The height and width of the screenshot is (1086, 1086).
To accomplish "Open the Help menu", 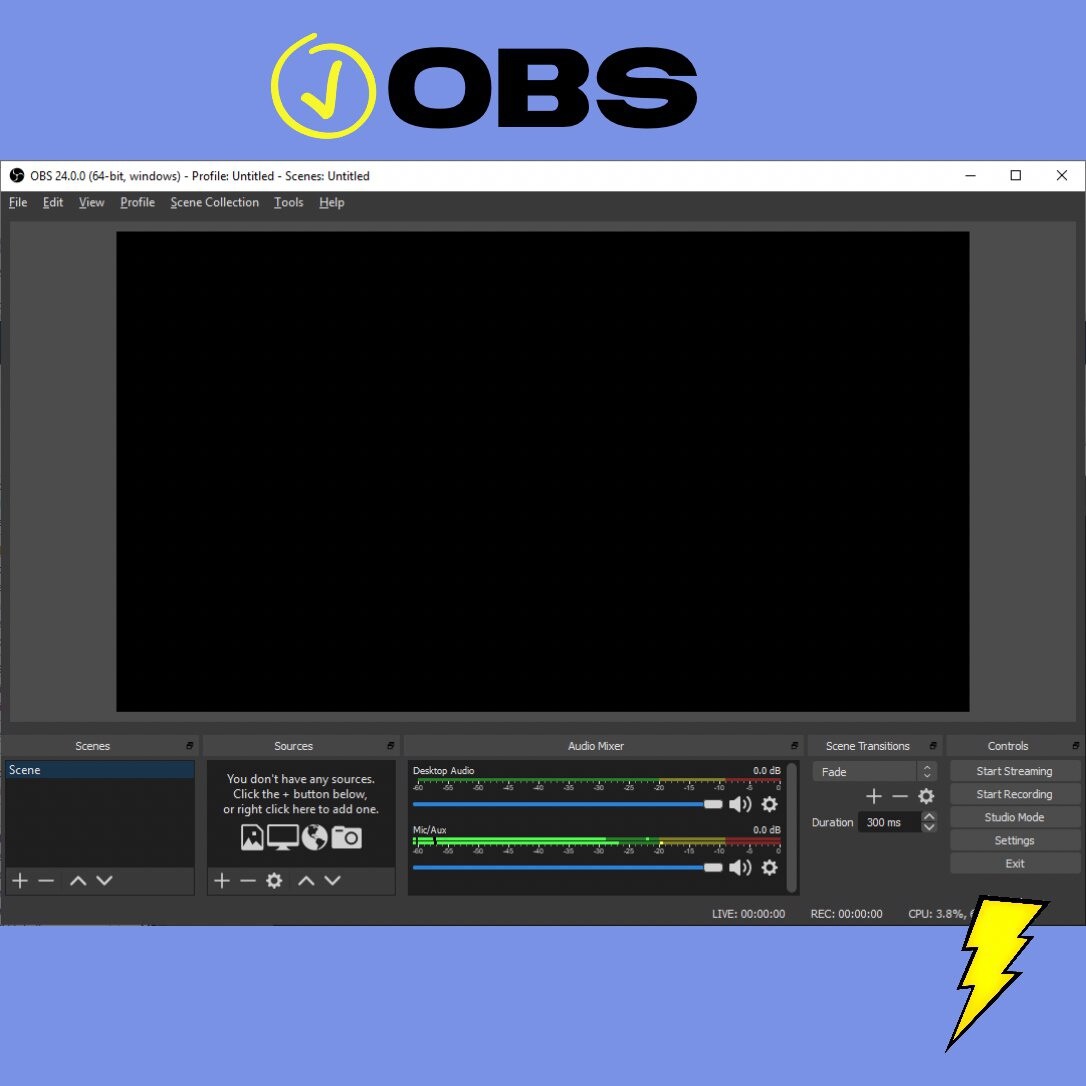I will pyautogui.click(x=332, y=202).
